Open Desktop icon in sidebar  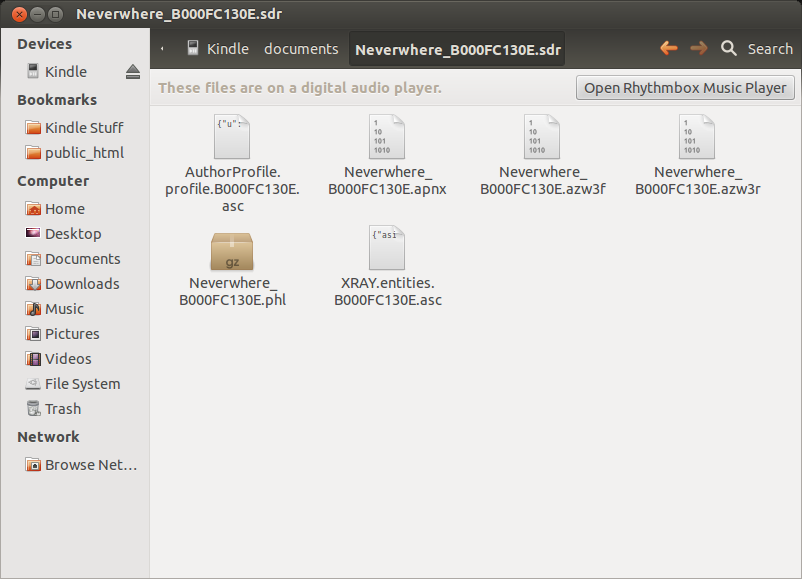point(33,233)
